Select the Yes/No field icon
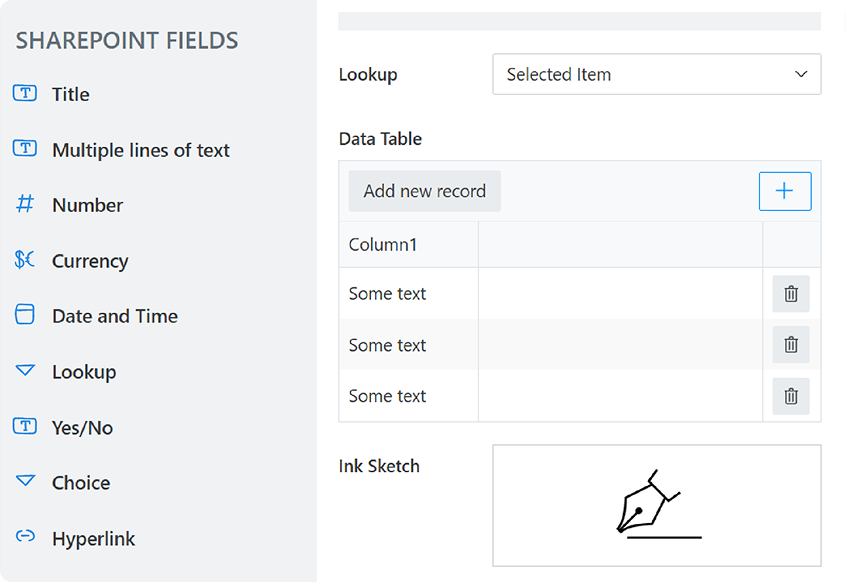Screen dimensions: 846x582 [x=26, y=427]
